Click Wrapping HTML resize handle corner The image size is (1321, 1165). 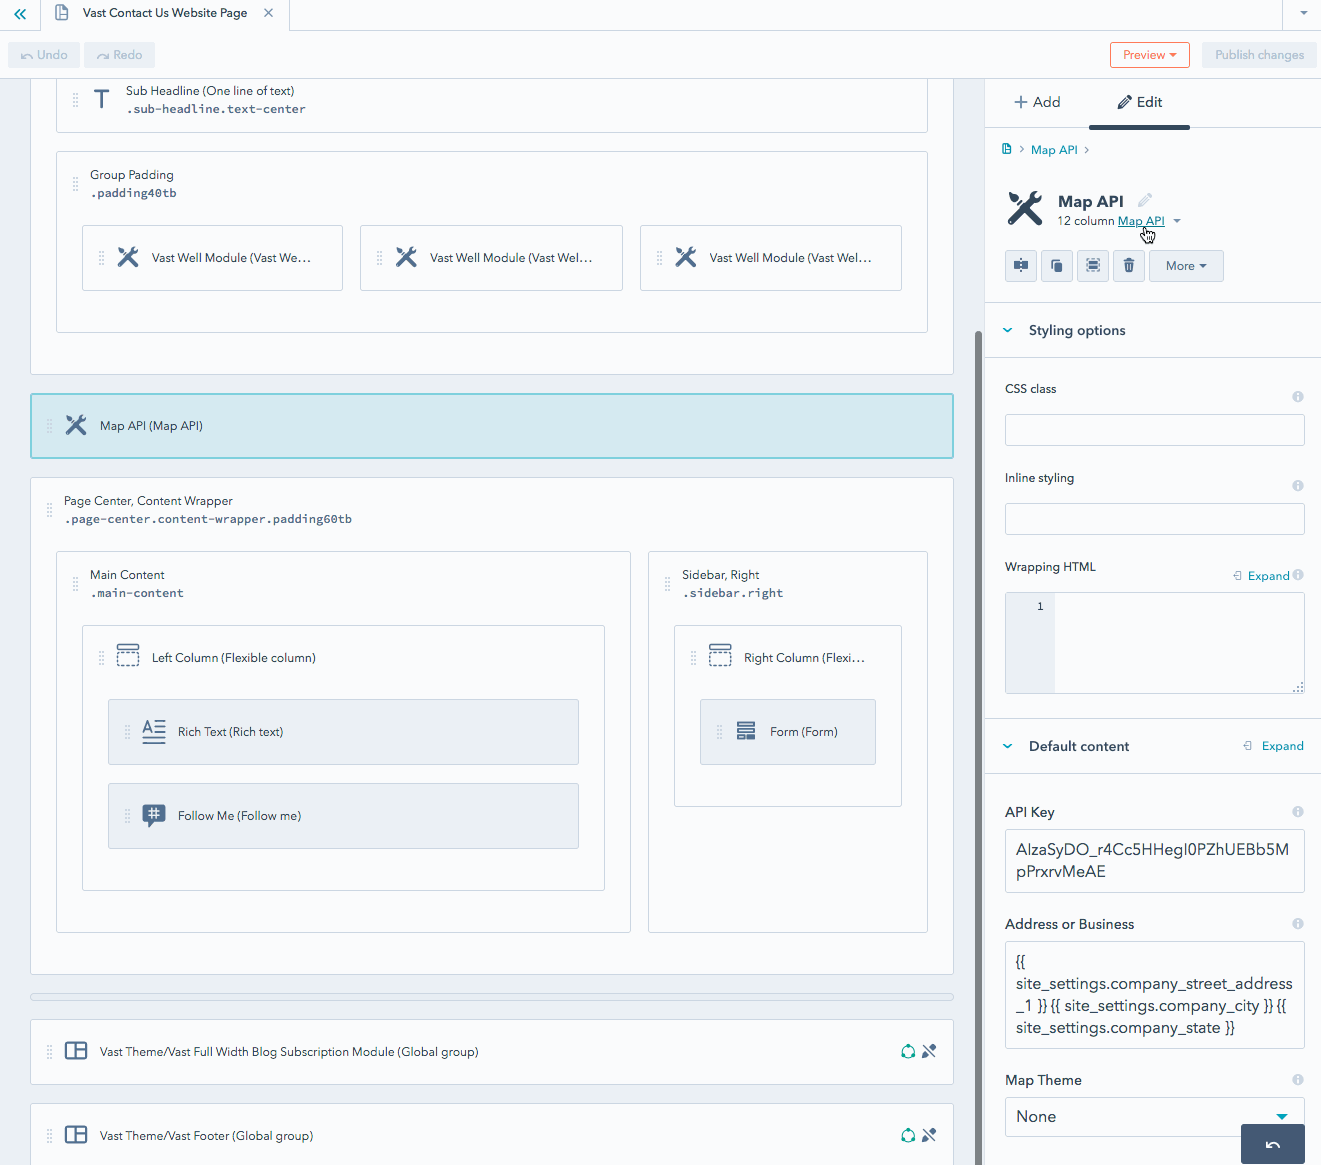1298,687
